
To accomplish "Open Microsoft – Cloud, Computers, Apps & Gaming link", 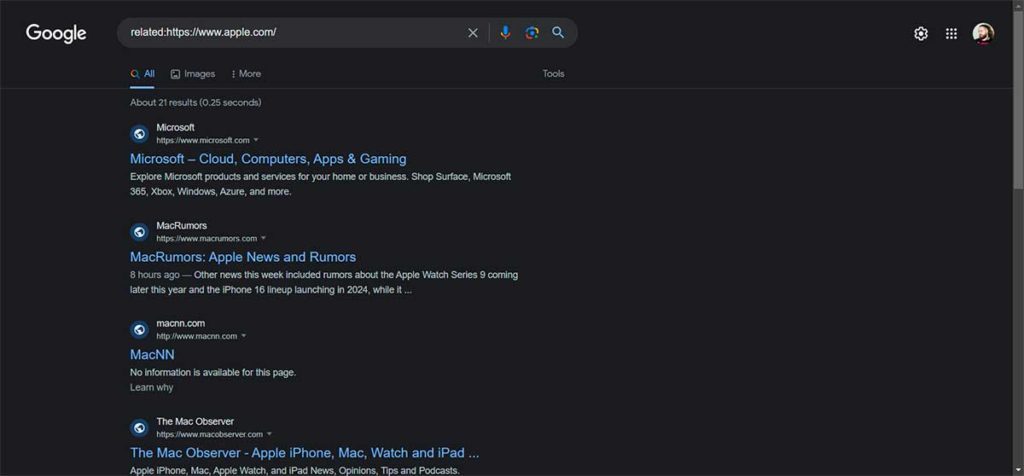I will click(268, 159).
